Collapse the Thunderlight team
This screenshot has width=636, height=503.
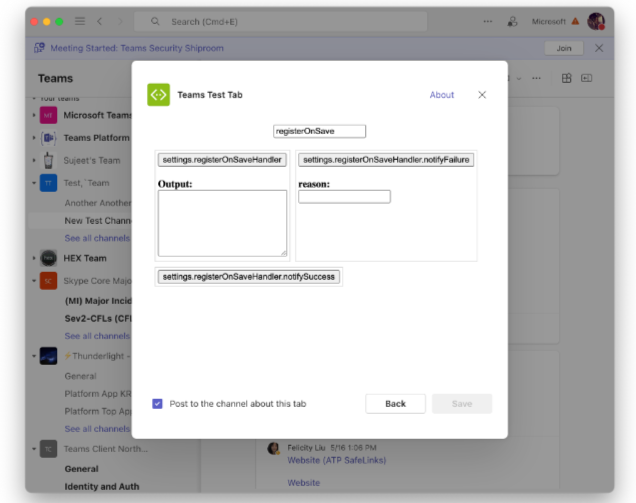pyautogui.click(x=34, y=356)
